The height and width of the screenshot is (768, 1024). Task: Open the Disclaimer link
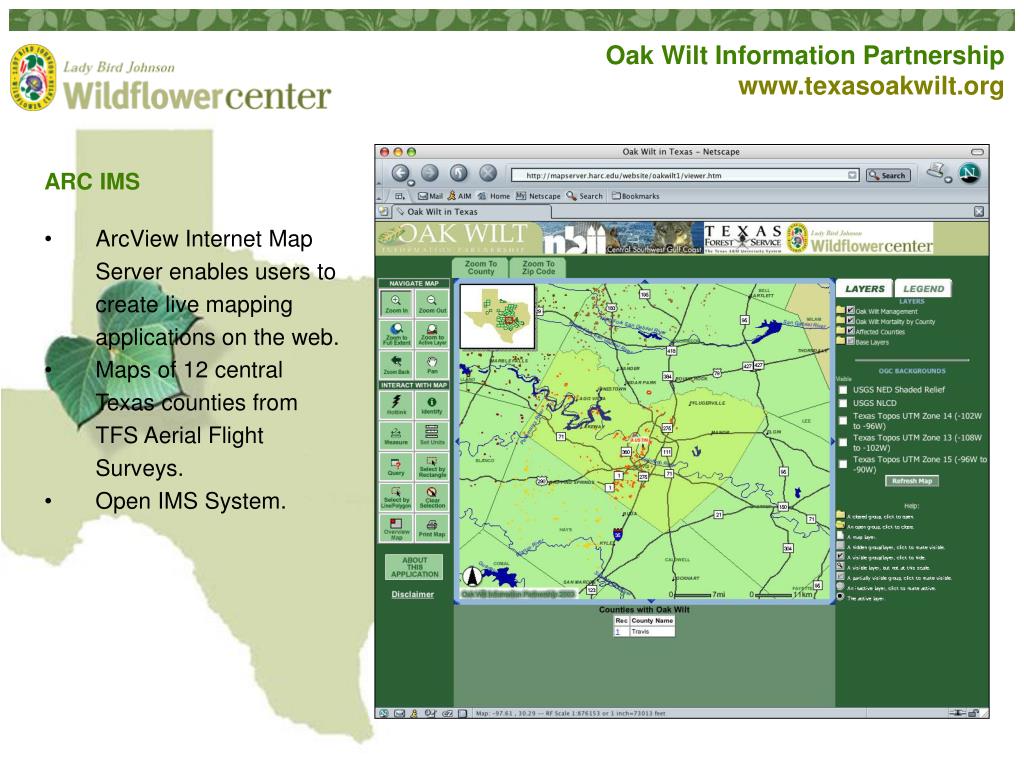point(413,594)
